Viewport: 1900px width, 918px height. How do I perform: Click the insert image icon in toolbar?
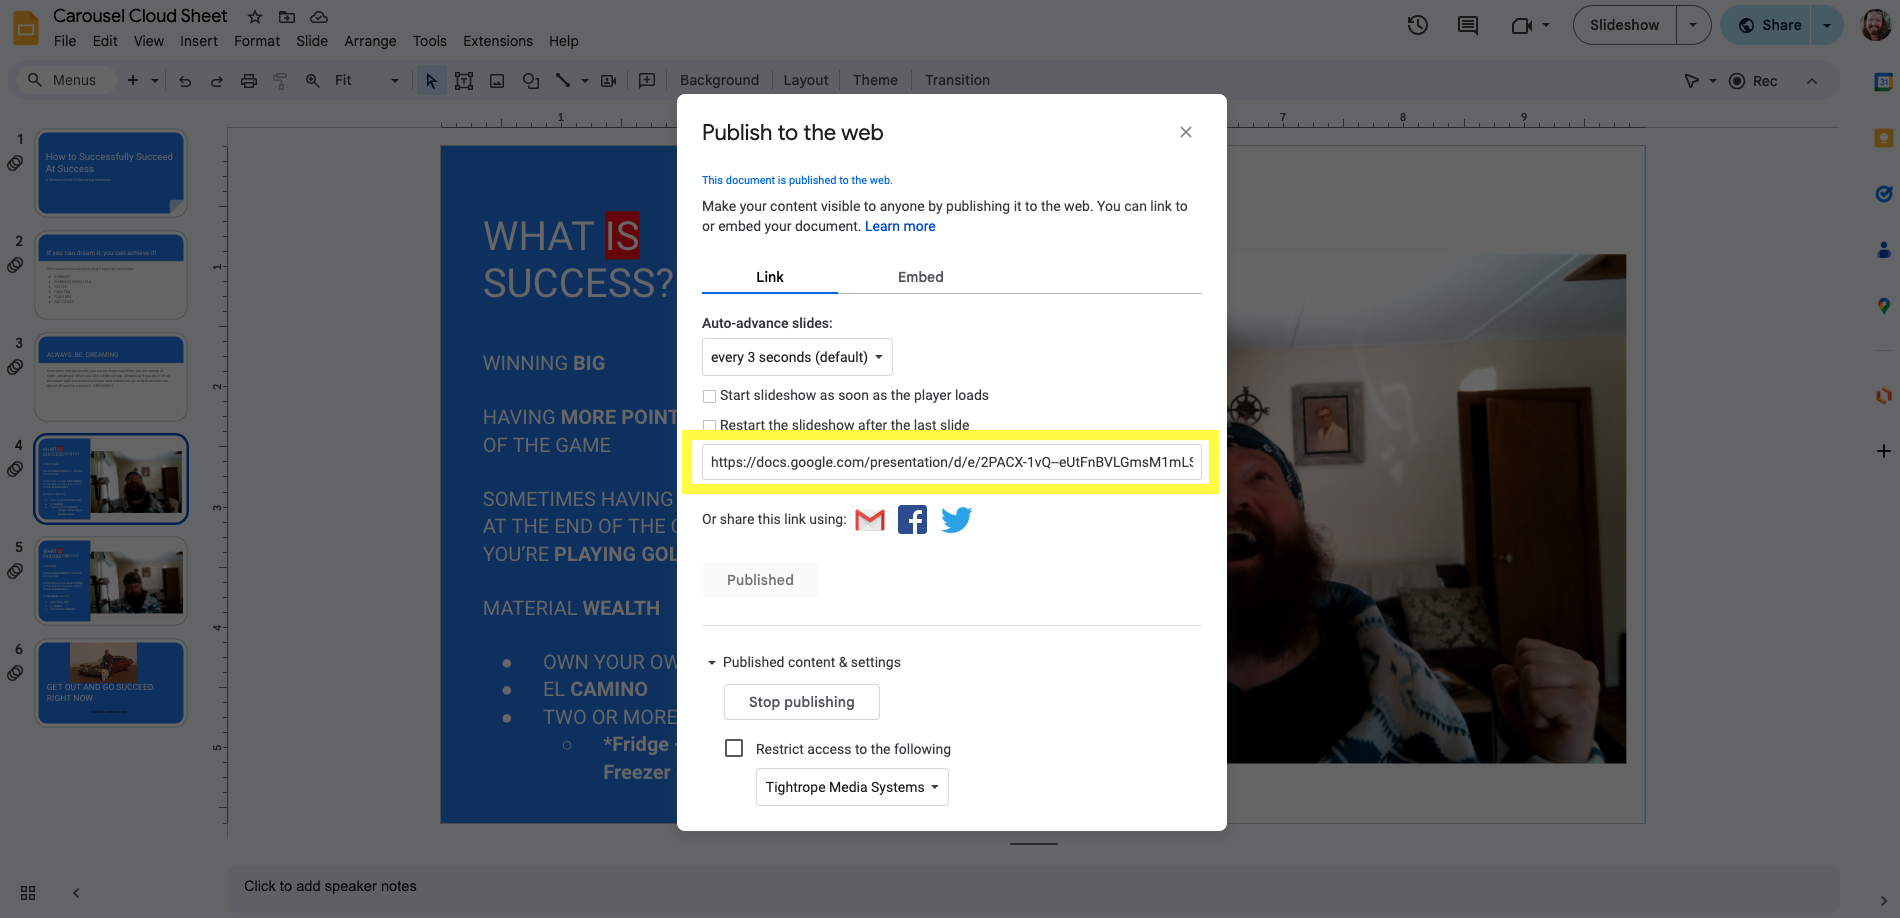coord(497,80)
